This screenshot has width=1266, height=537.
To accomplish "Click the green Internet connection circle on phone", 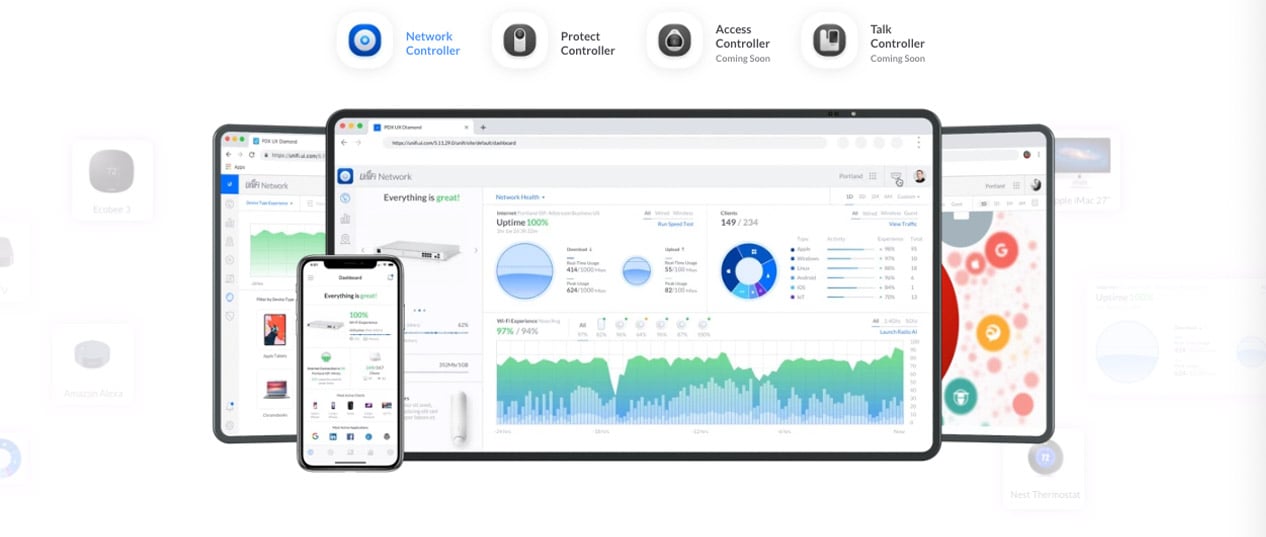I will 325,358.
